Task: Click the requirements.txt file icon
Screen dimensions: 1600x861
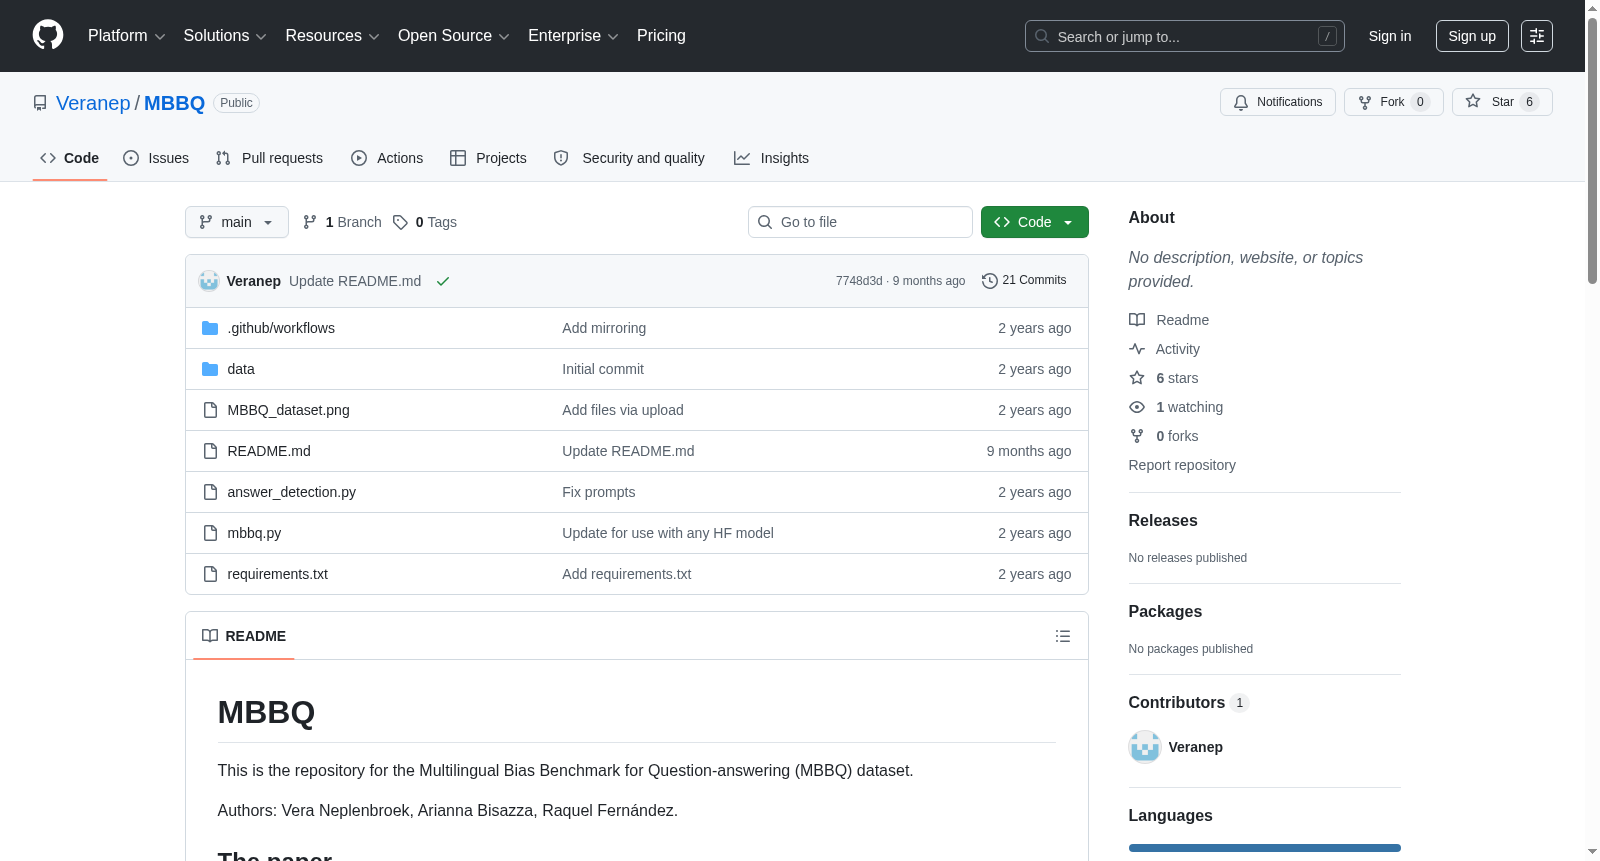Action: pos(210,574)
